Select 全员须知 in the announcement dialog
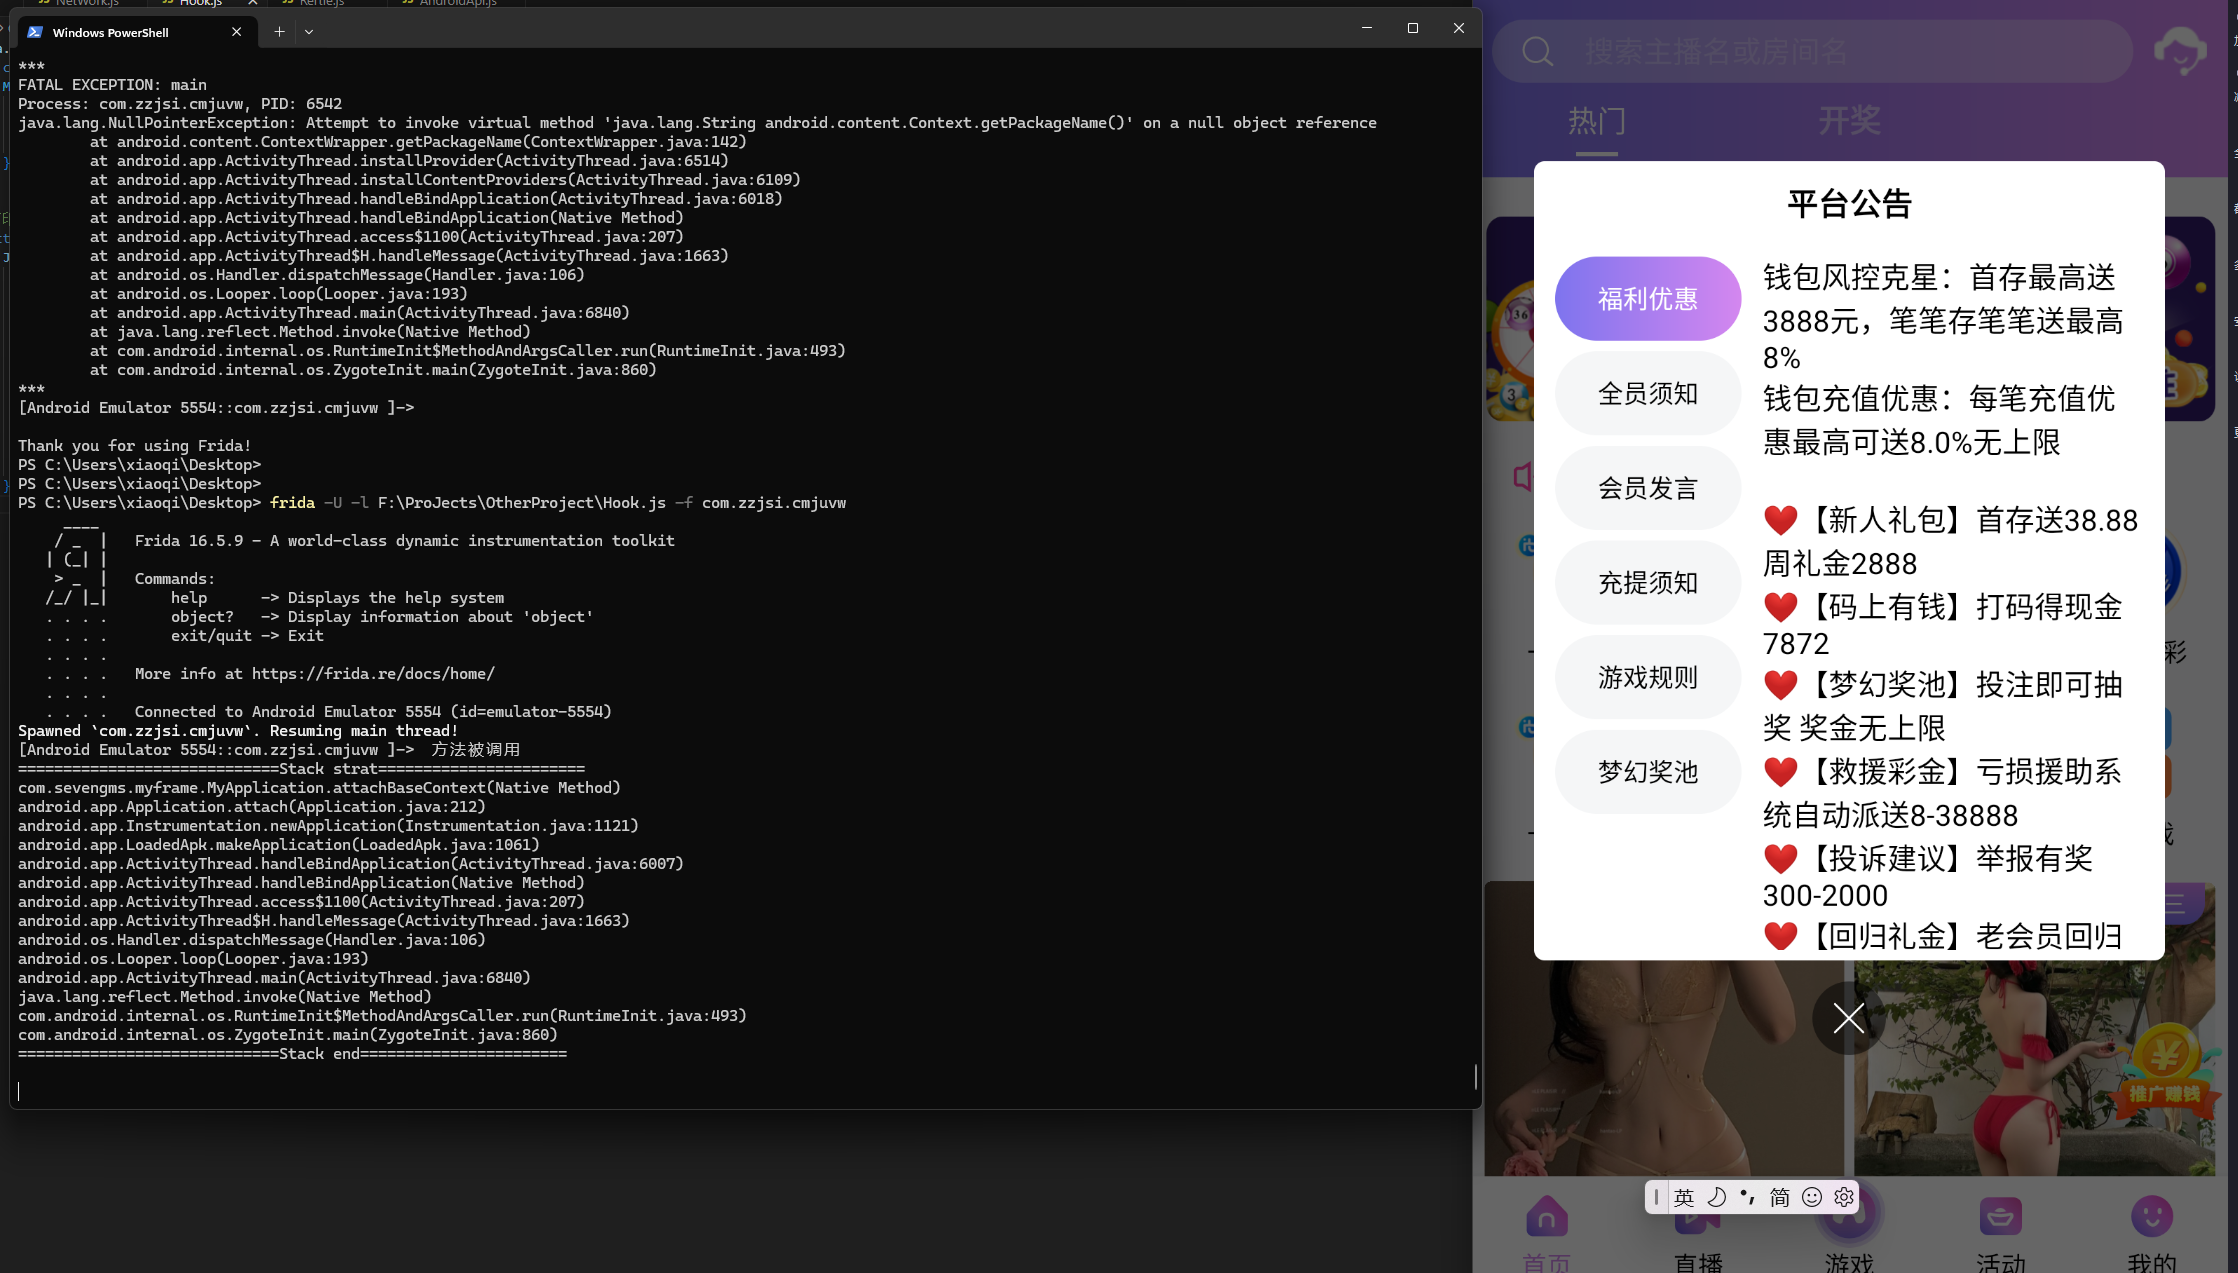 pos(1647,393)
